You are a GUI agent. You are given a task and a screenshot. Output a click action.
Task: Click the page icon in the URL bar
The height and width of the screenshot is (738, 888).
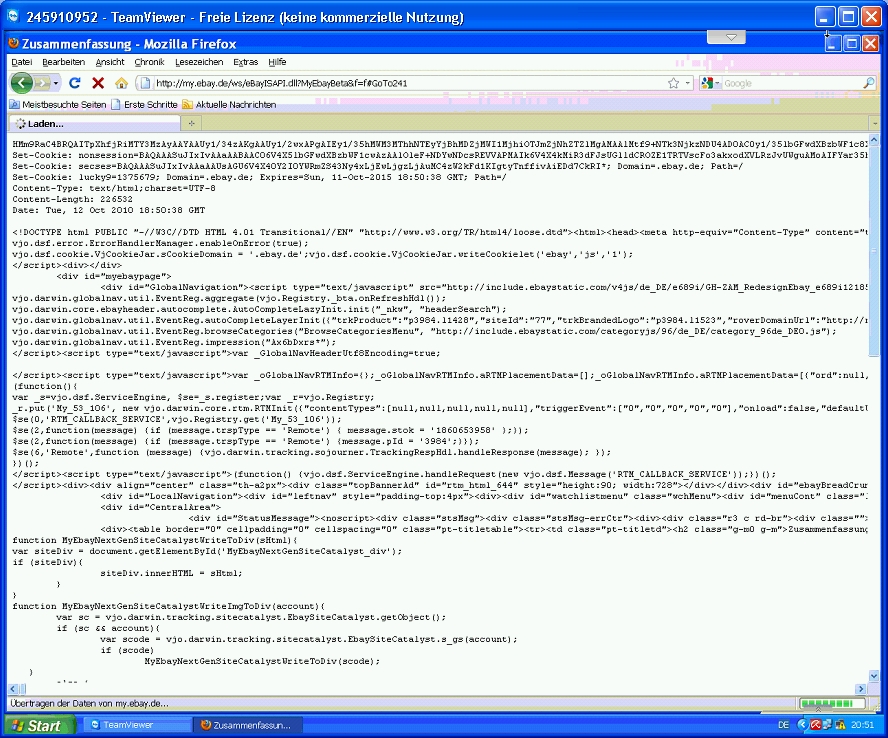(x=145, y=83)
